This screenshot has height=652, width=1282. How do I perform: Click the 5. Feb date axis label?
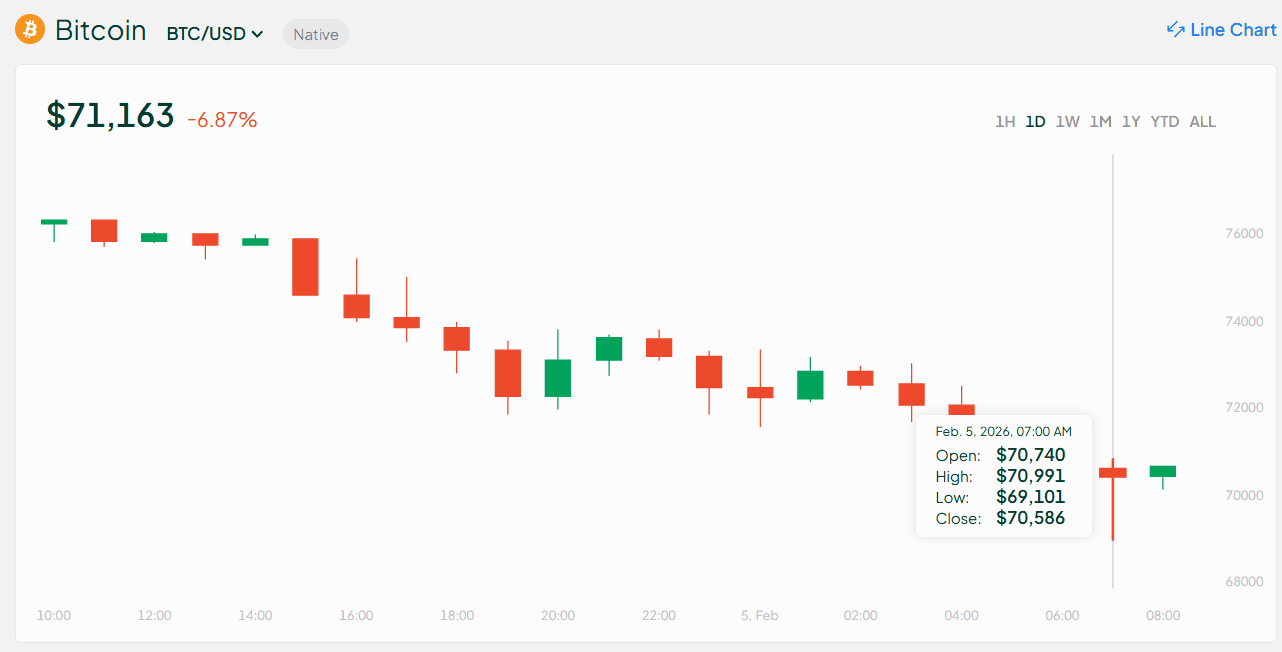760,616
